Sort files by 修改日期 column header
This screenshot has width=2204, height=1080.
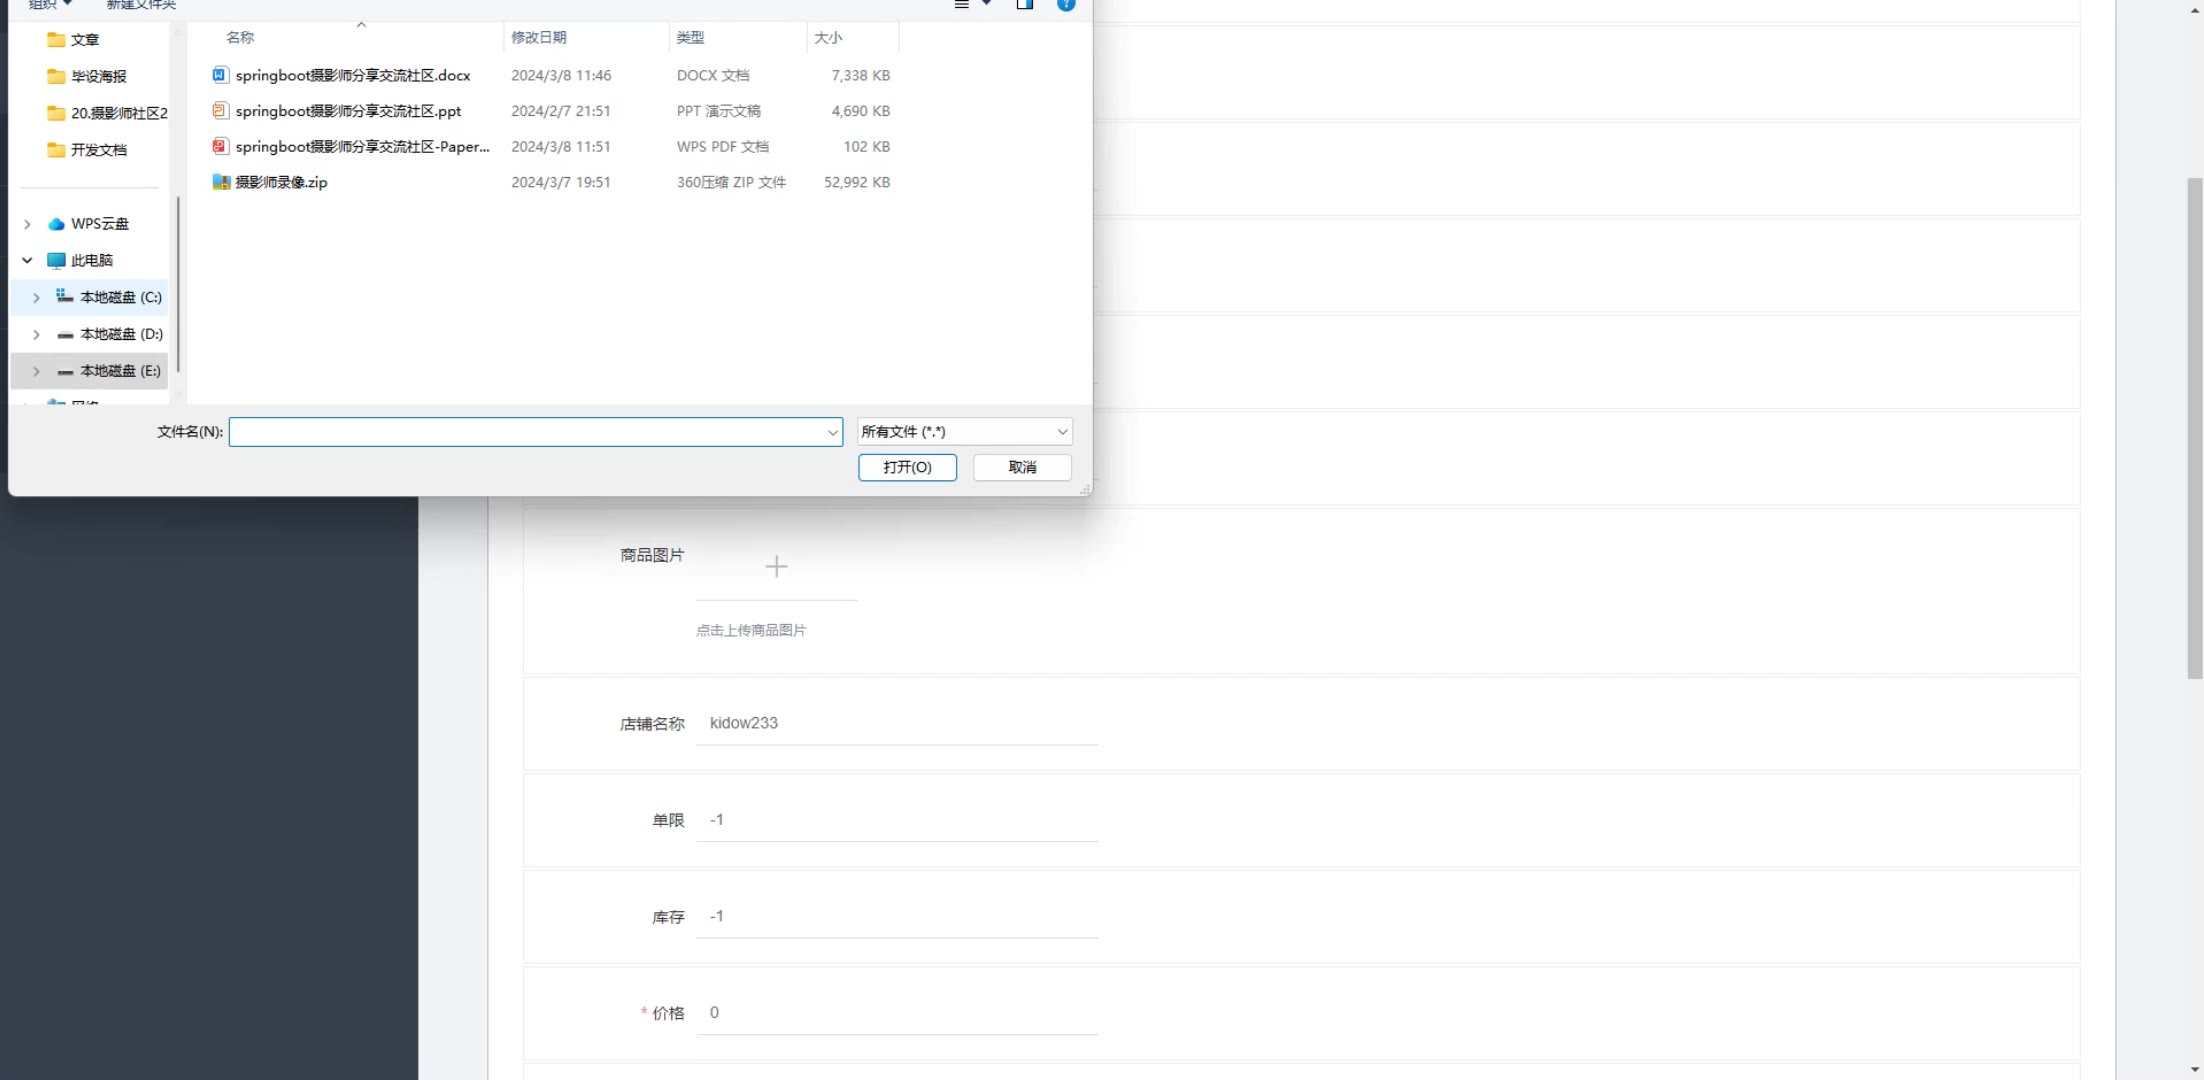(x=539, y=37)
